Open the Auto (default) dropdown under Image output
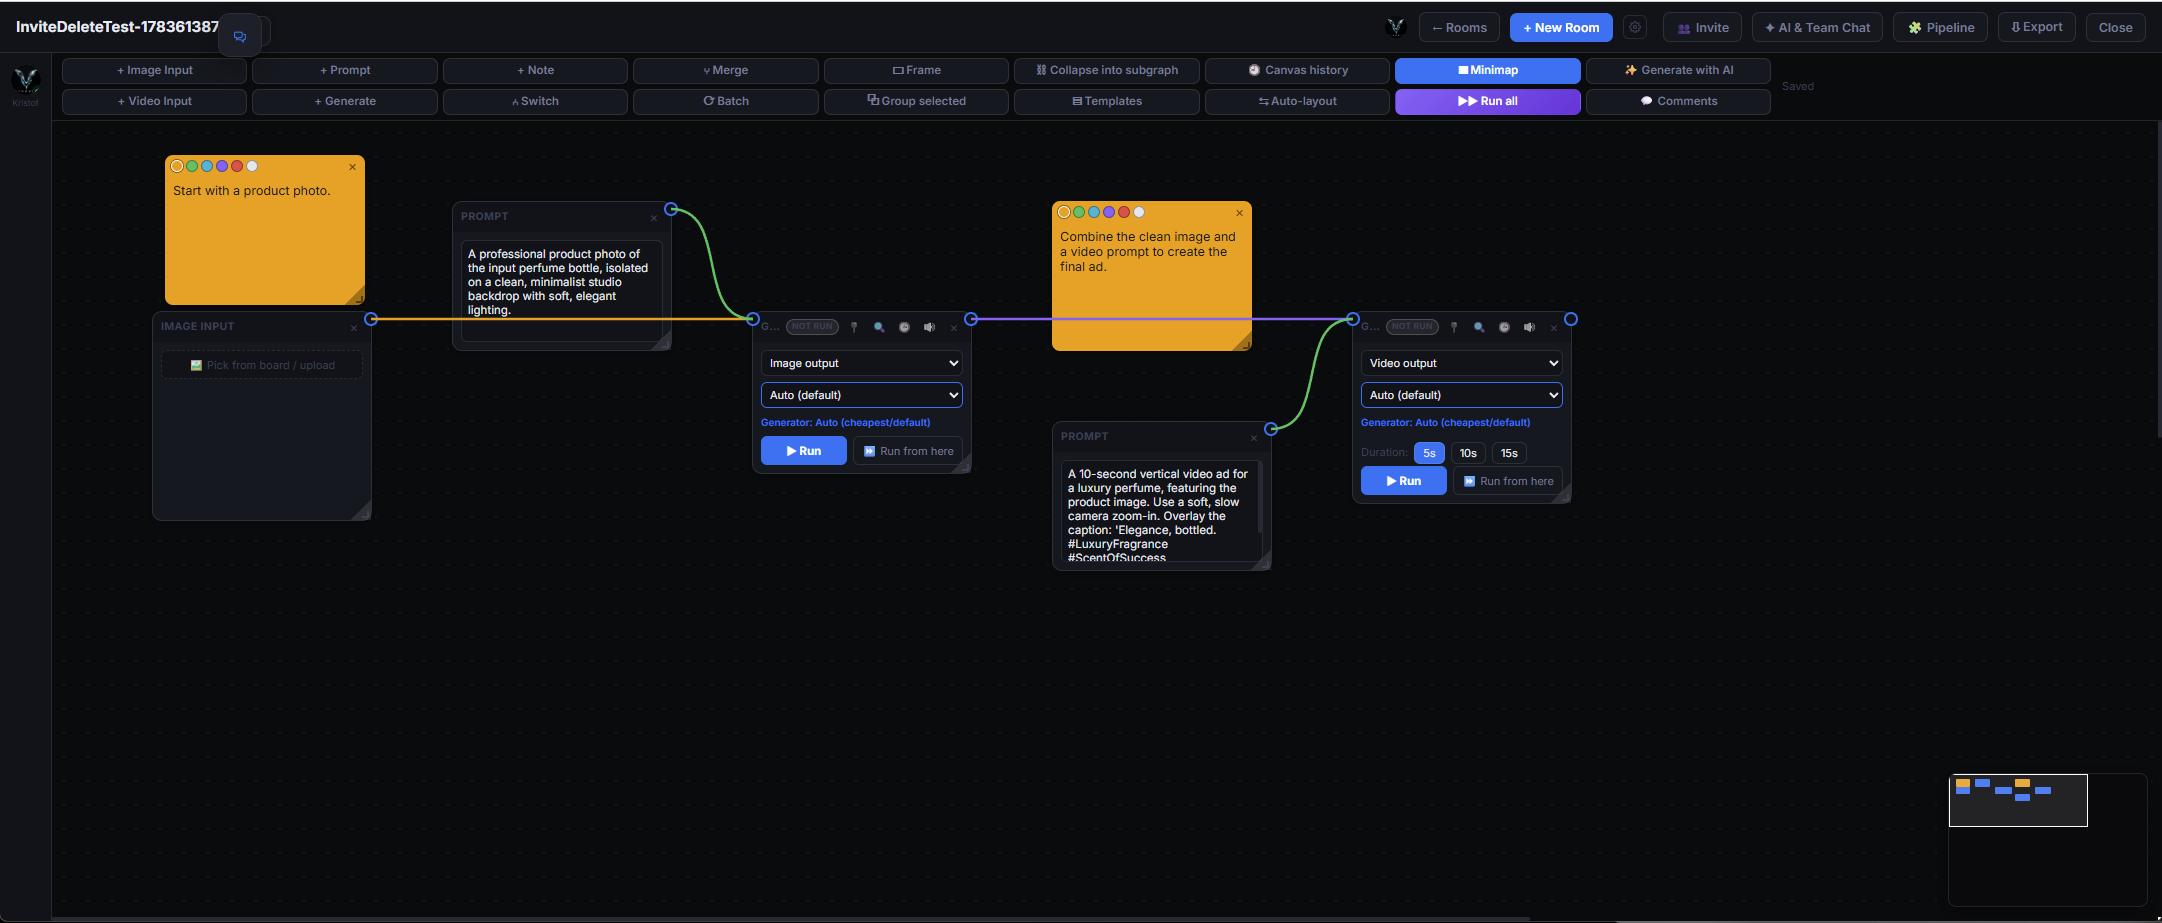The width and height of the screenshot is (2162, 923). point(861,395)
